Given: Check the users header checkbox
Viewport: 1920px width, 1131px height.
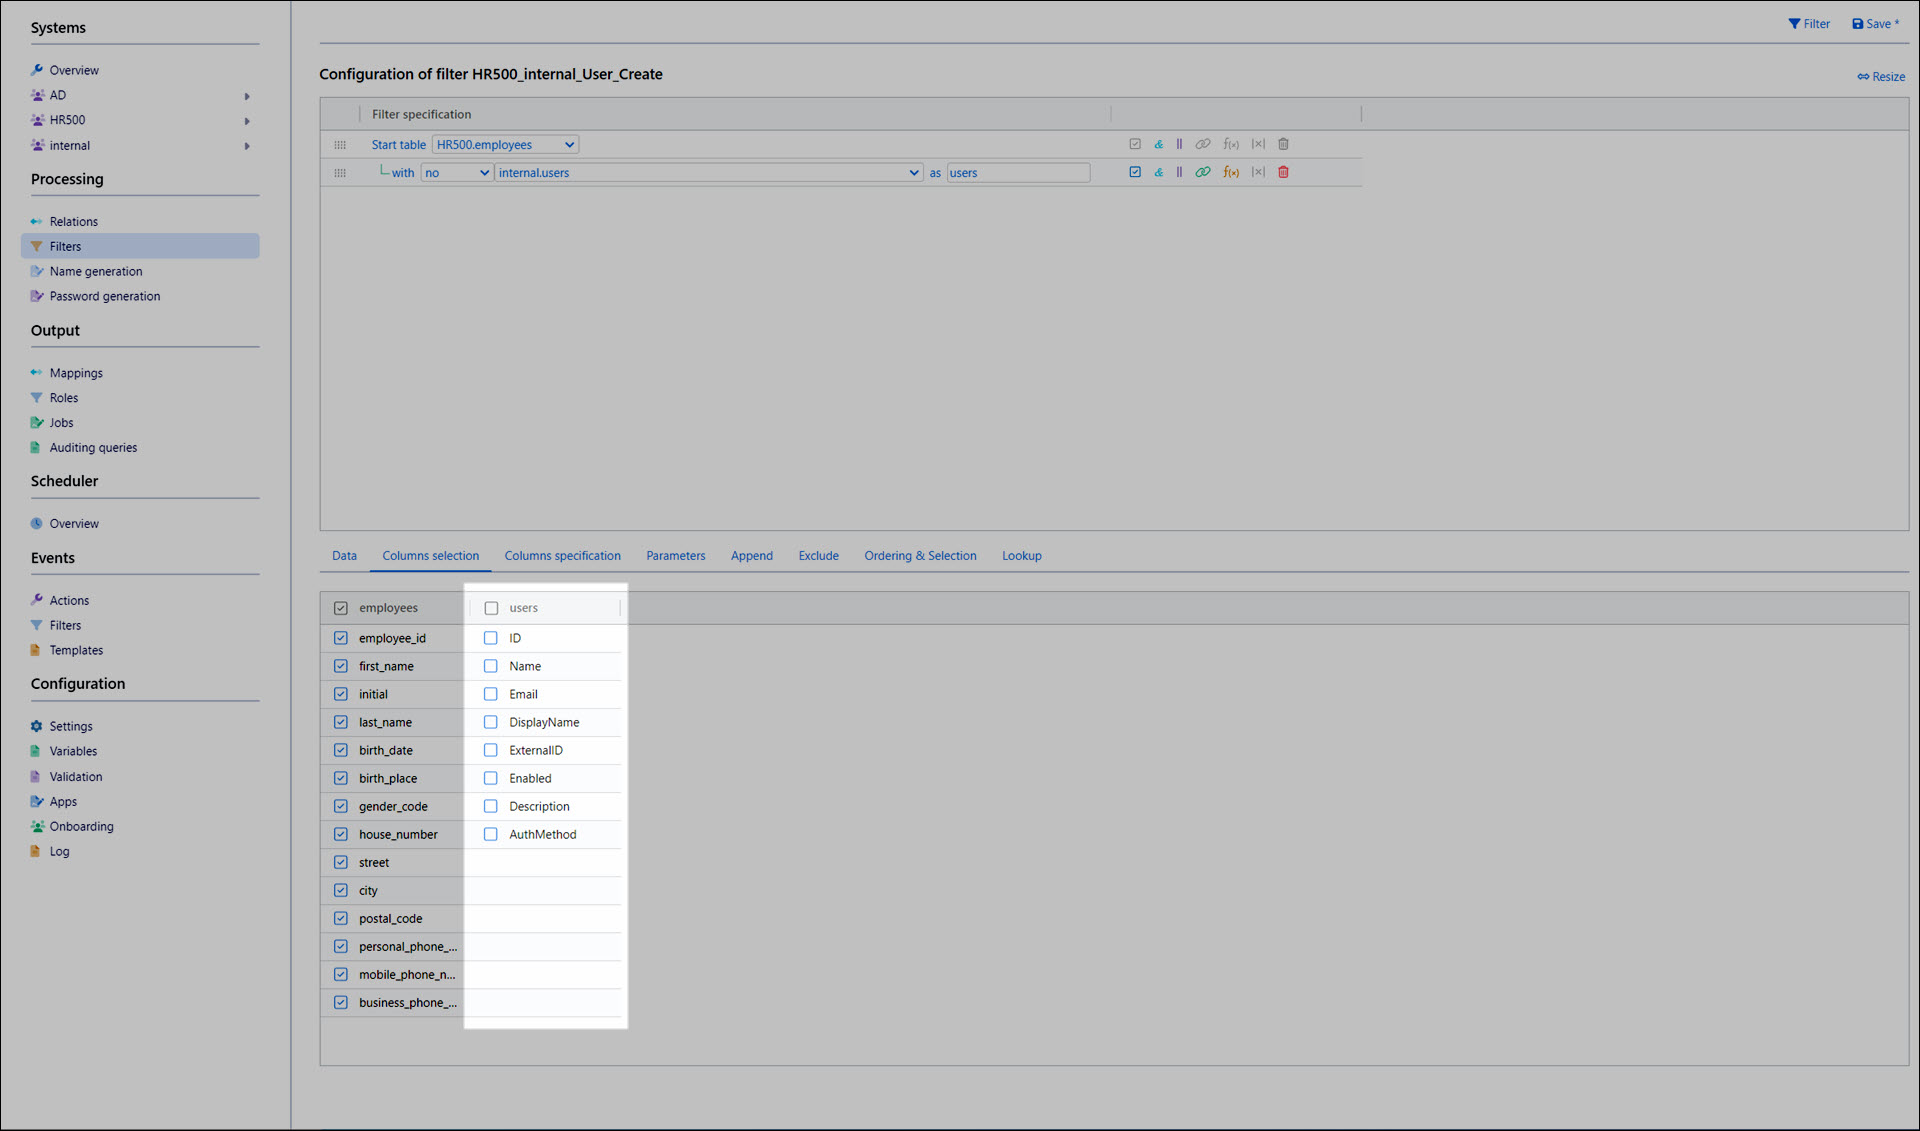Looking at the screenshot, I should click(491, 608).
